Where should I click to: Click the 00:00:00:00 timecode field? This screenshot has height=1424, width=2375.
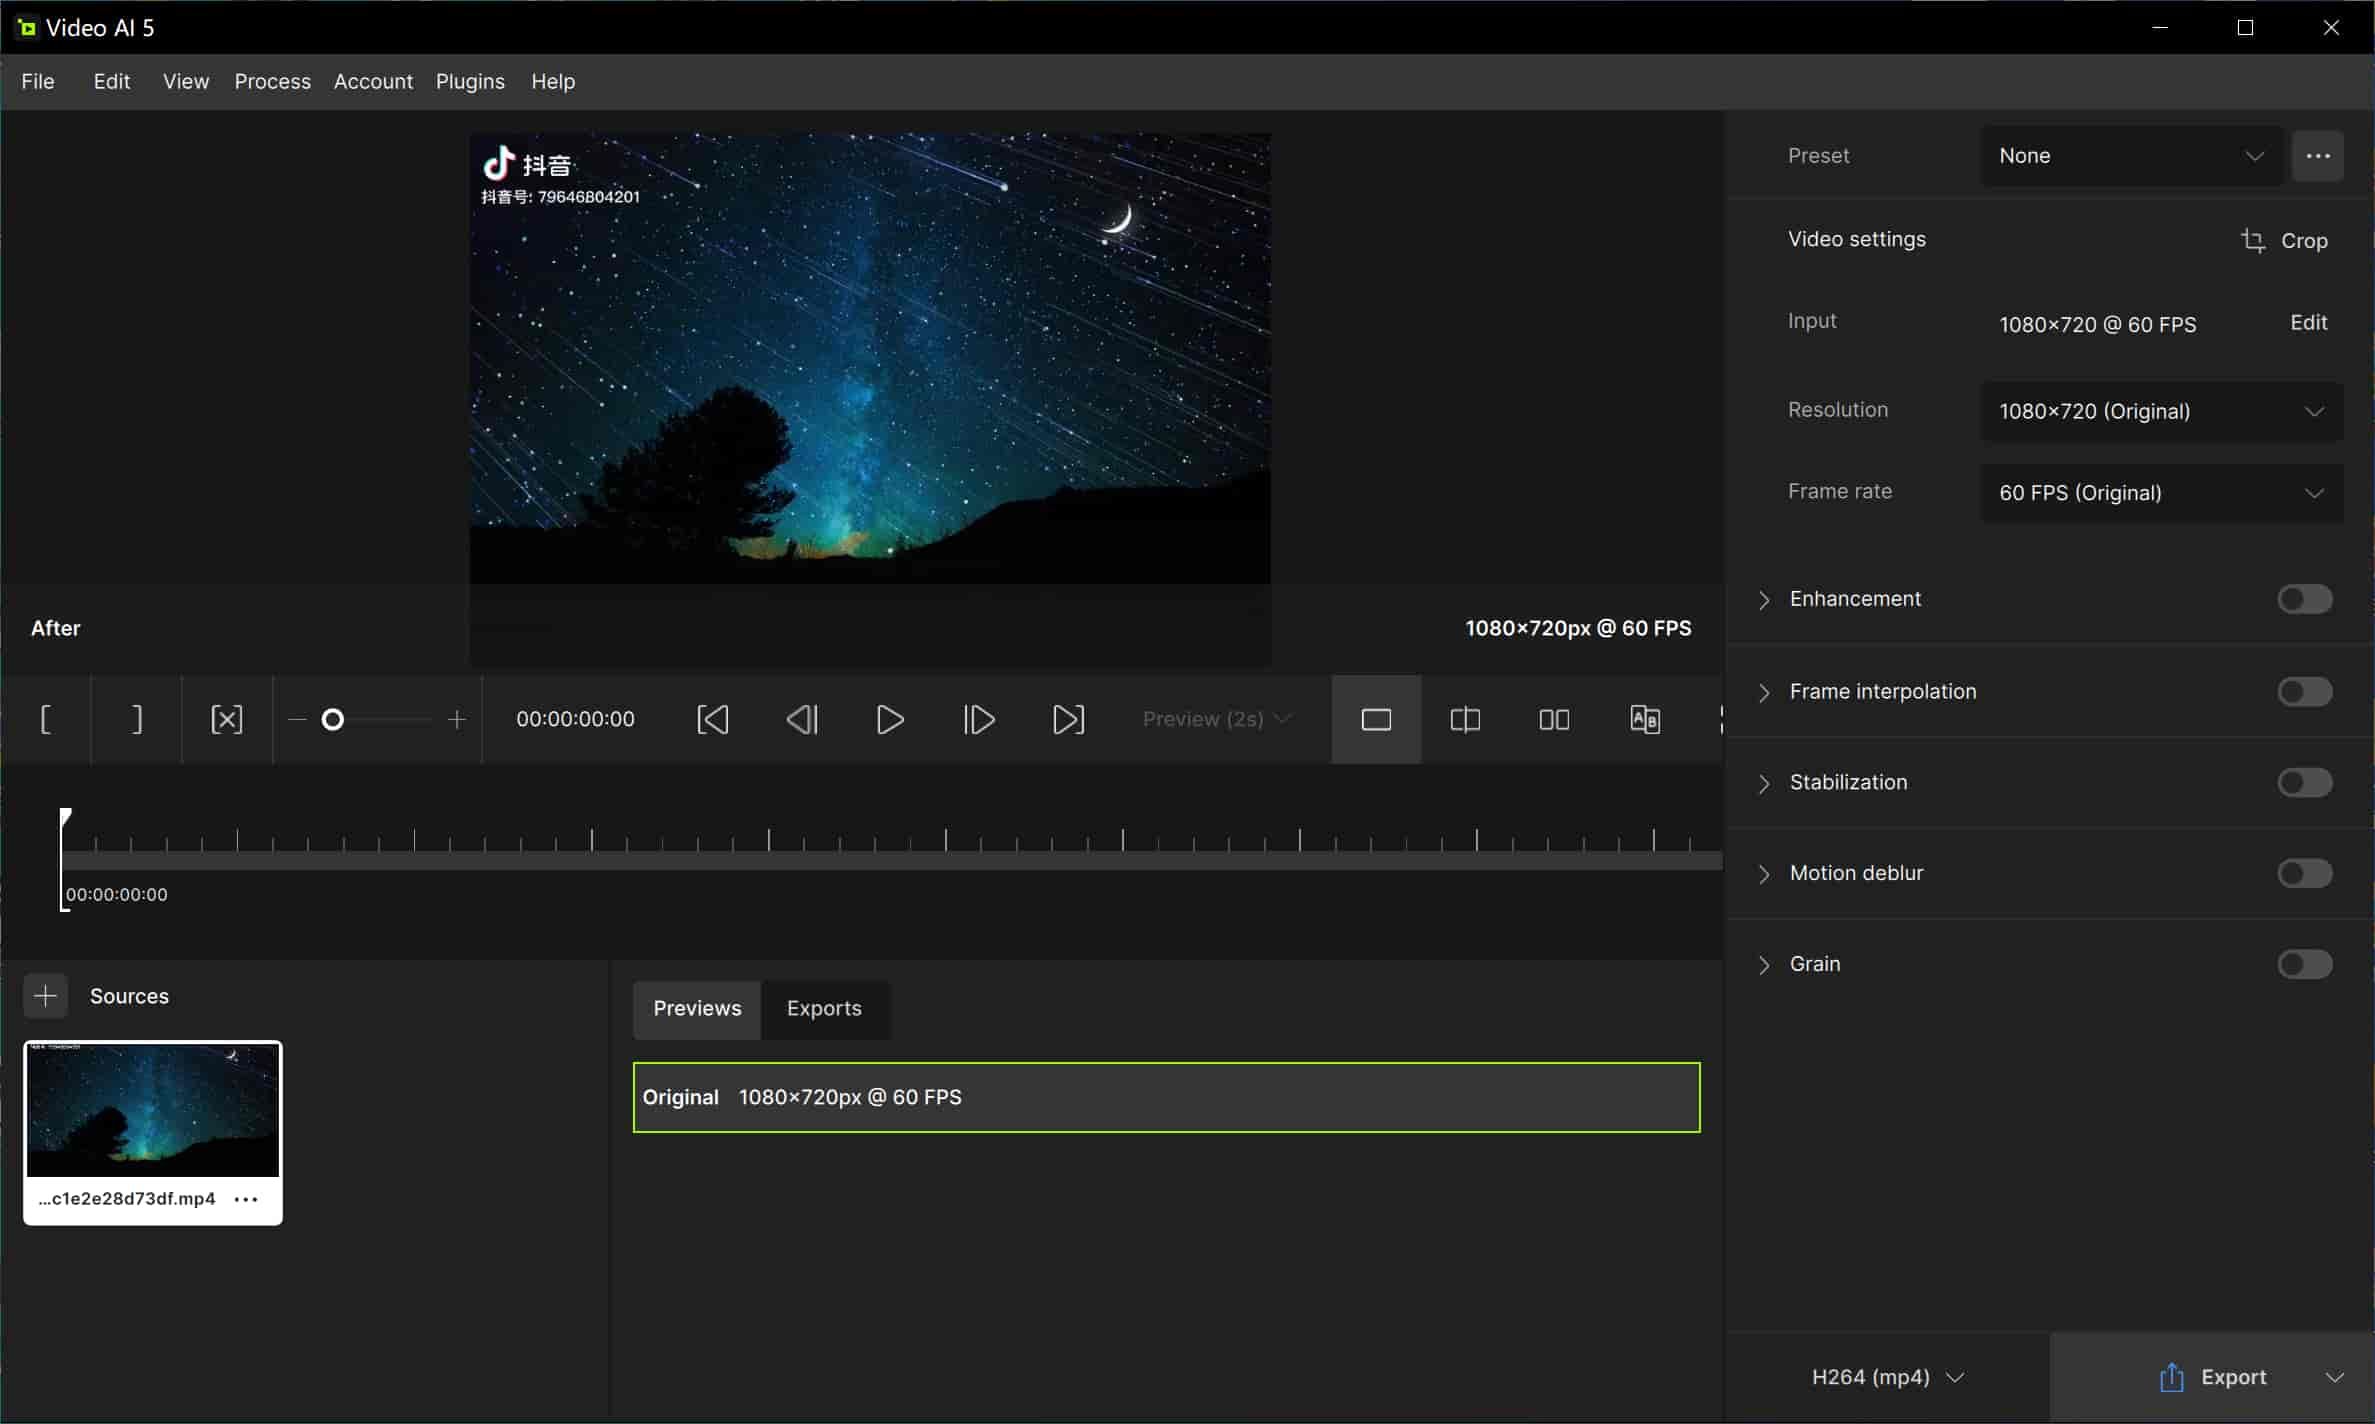click(575, 719)
